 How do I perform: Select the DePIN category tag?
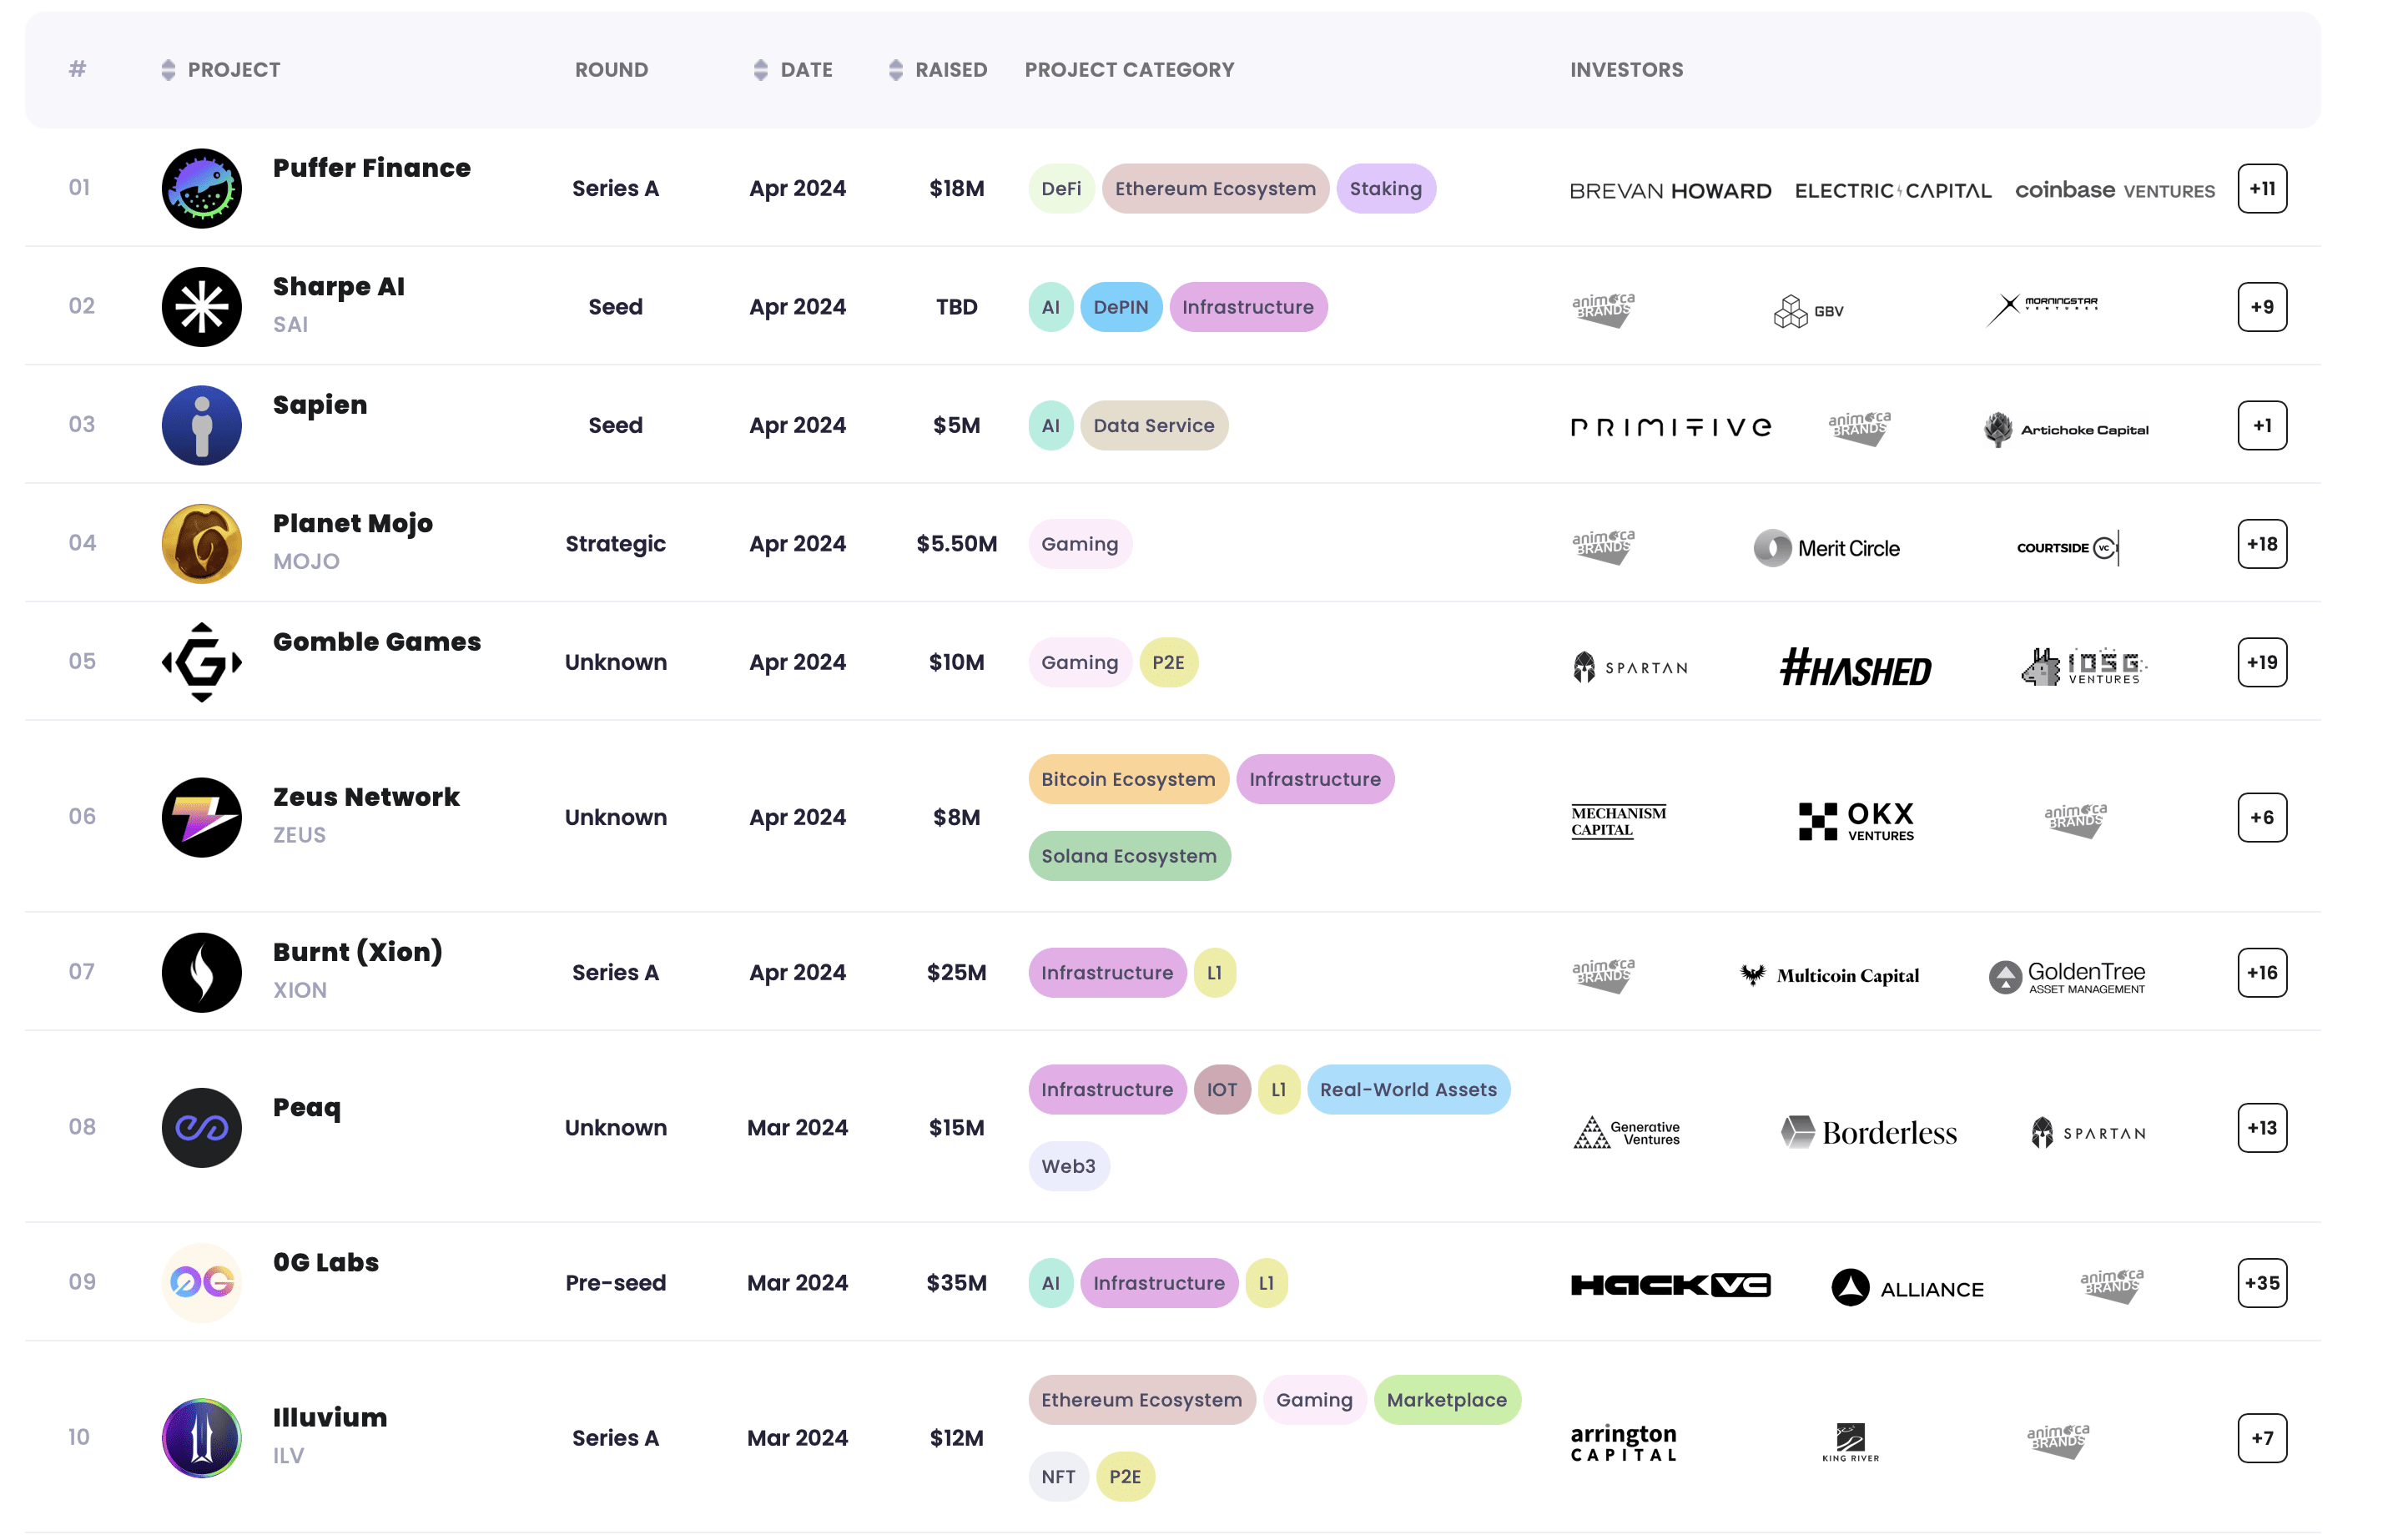point(1120,307)
